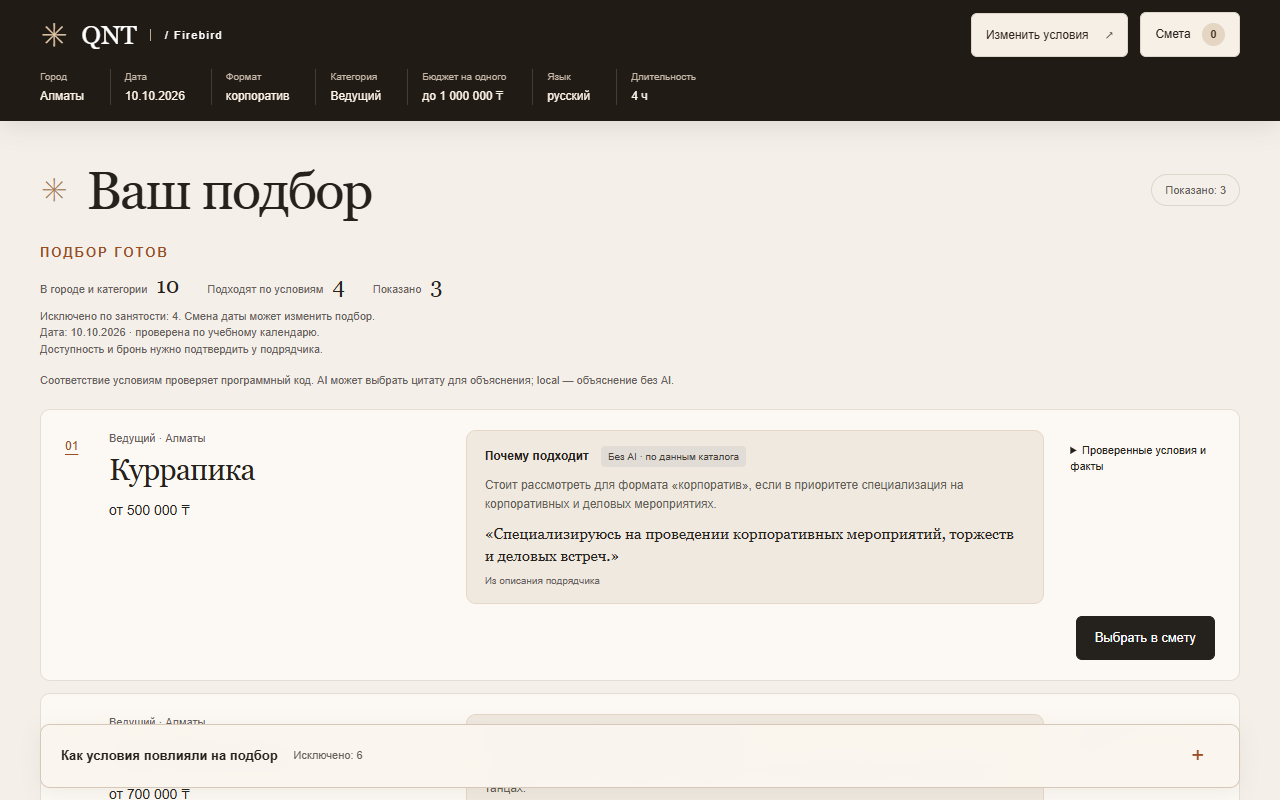The image size is (1280, 800).
Task: Click the Смета count badge 0
Action: (1213, 35)
